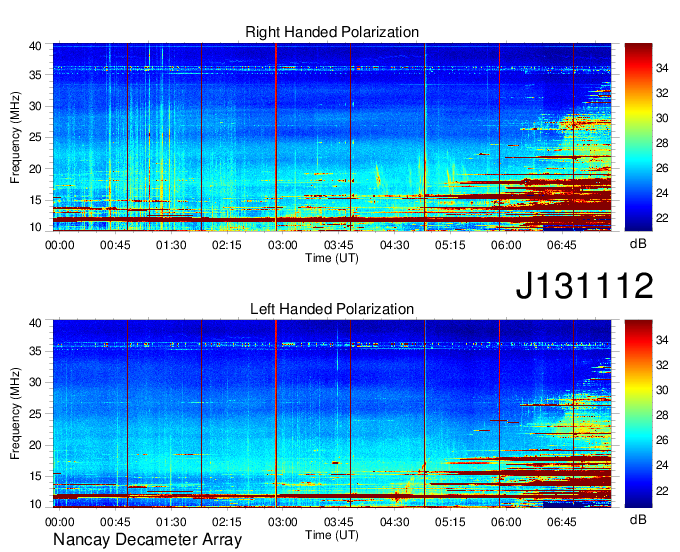Click the 'Left Handed Polarization' plot title
This screenshot has height=552, width=680.
click(332, 309)
